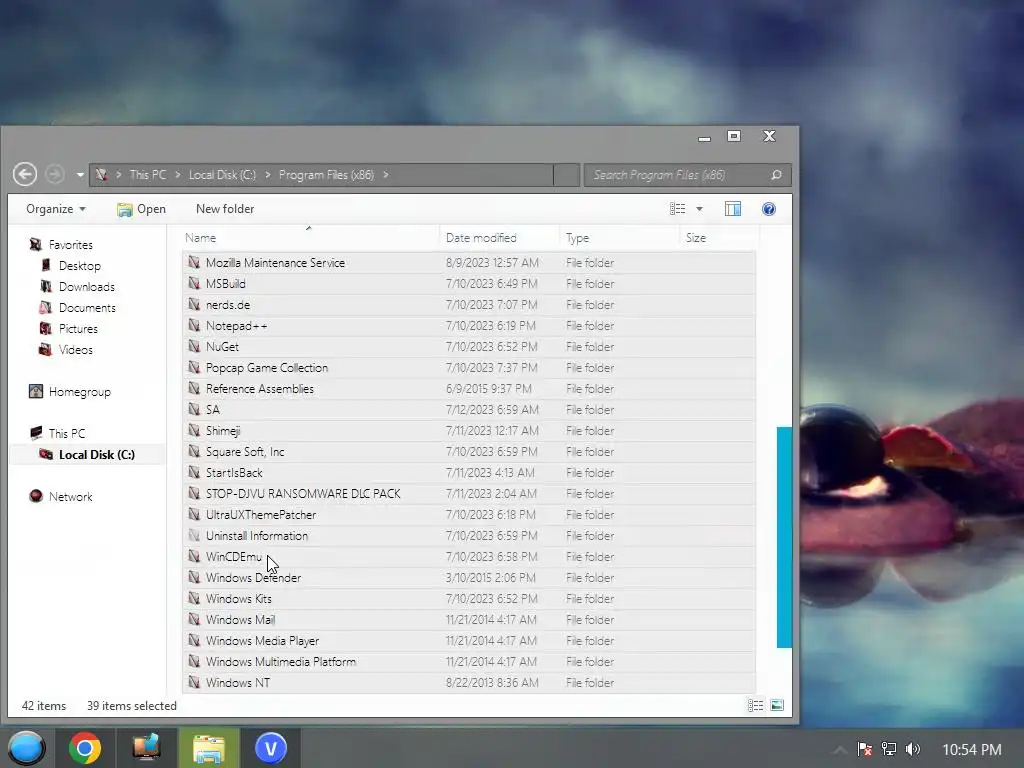1024x768 pixels.
Task: Click the search magnifier icon
Action: pos(776,175)
